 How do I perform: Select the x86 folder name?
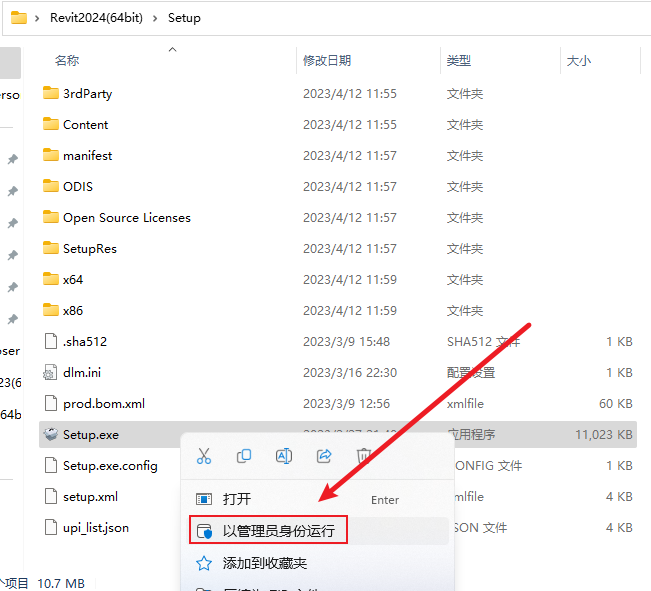(73, 311)
